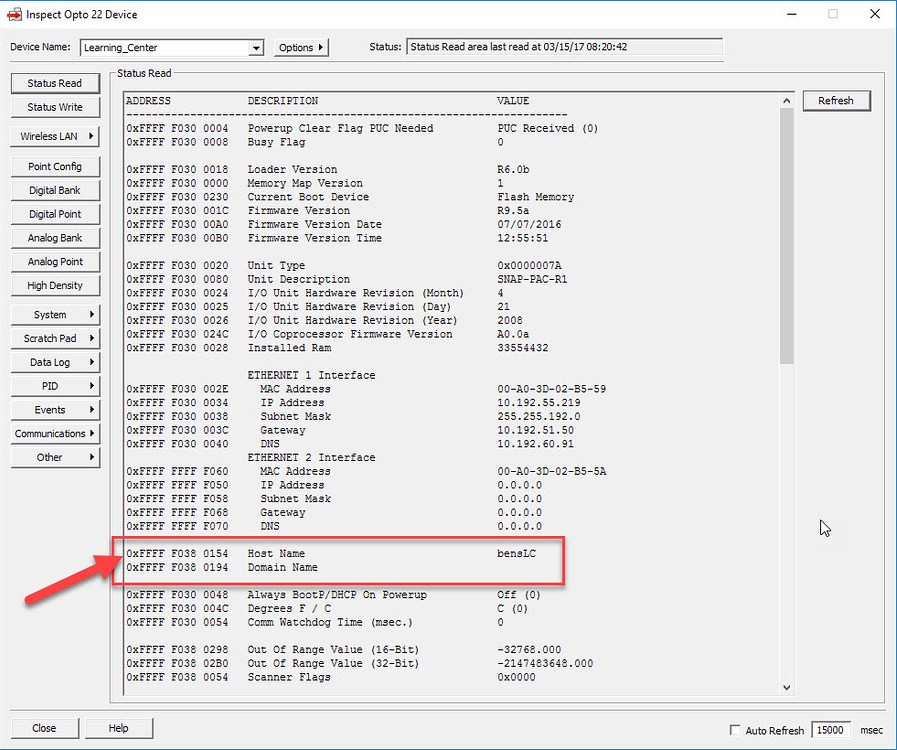The width and height of the screenshot is (897, 750).
Task: Select Digital Point
Action: pos(55,213)
